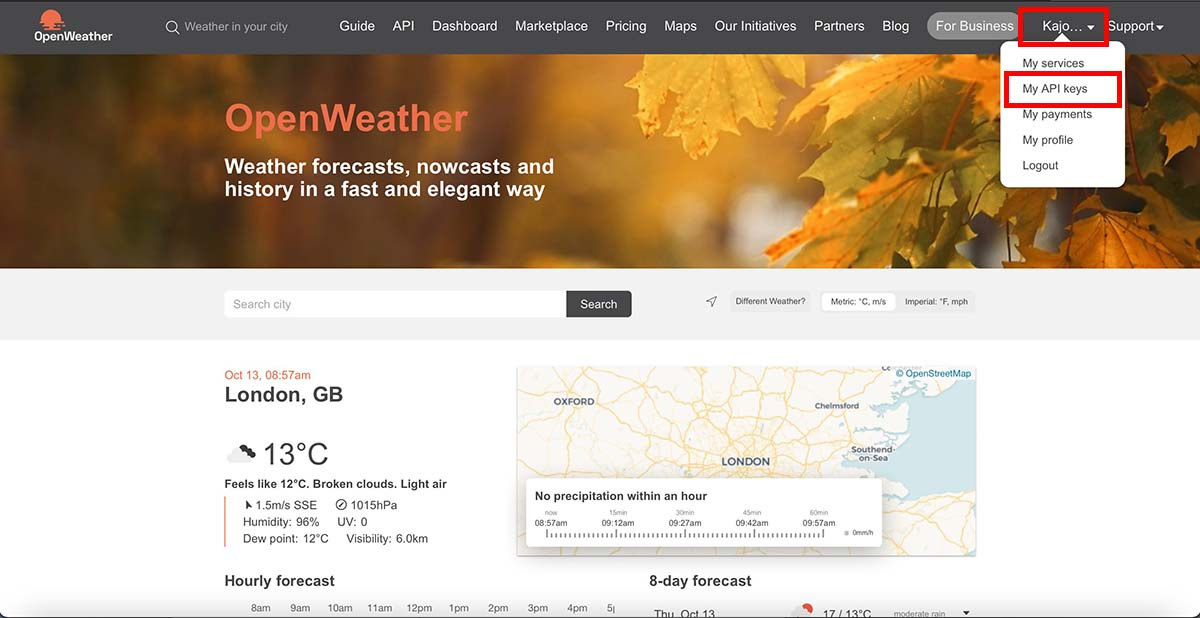Select My services from account menu

coord(1053,63)
